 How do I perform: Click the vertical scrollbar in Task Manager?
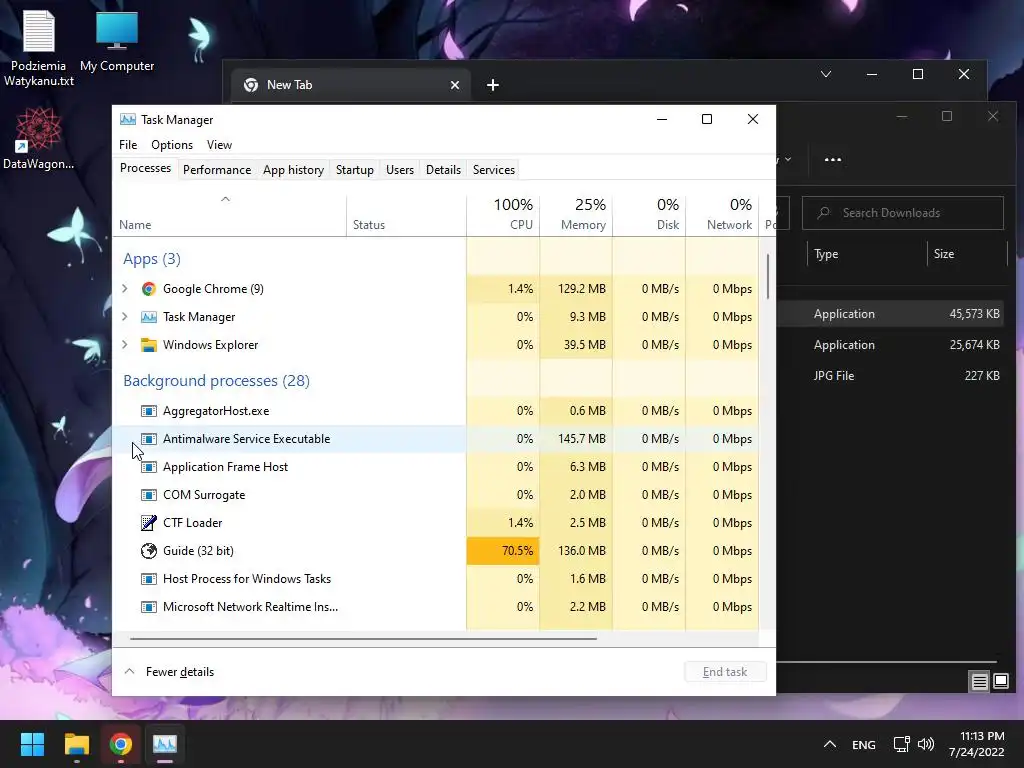767,276
